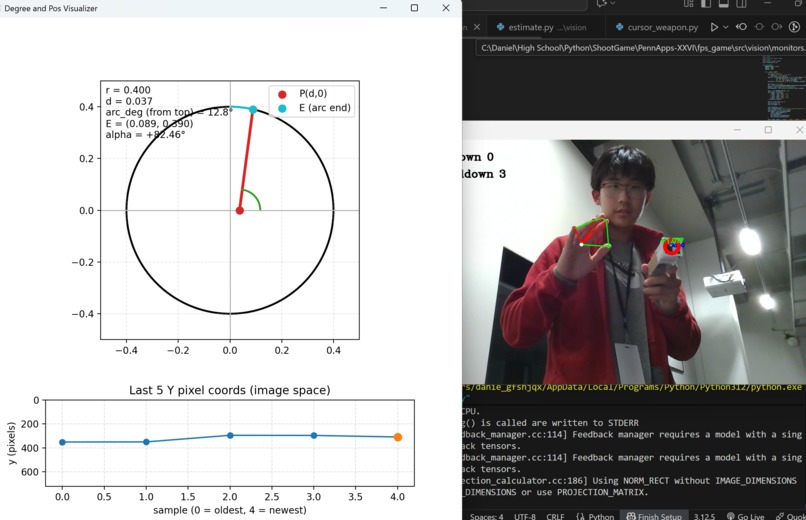Click the monitors file path tooltip text

tap(643, 48)
